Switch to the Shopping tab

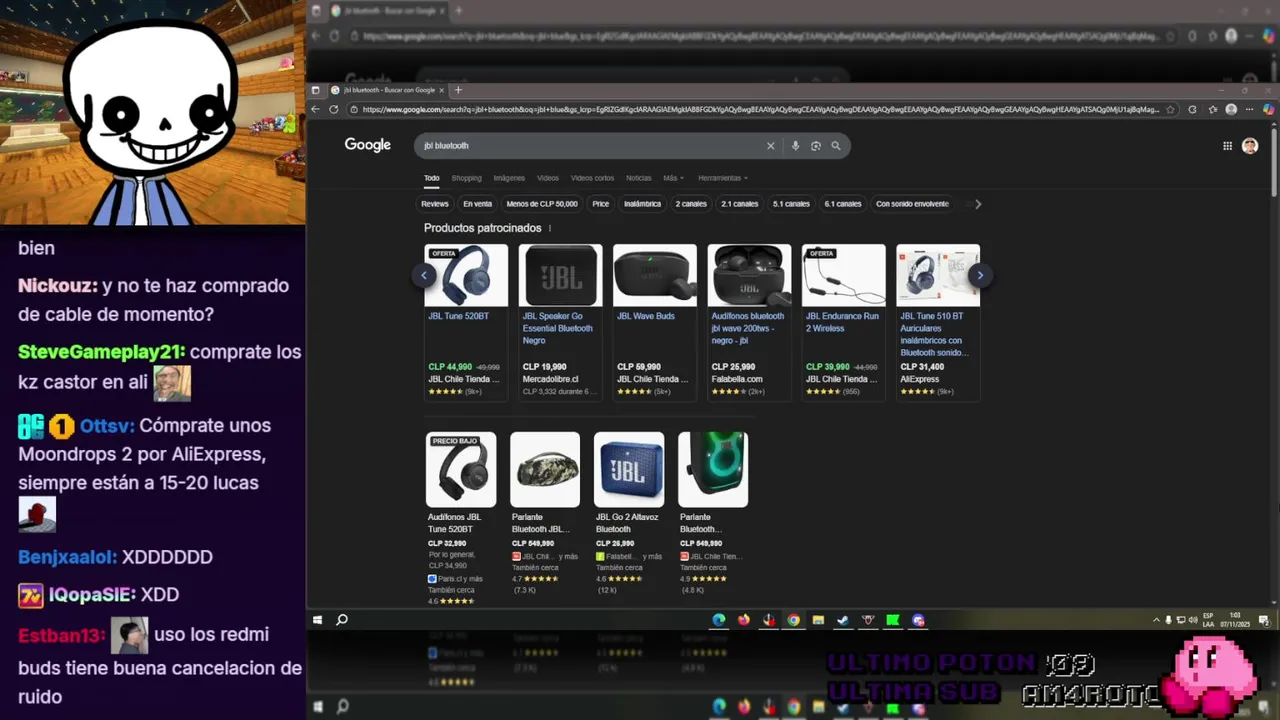pyautogui.click(x=466, y=178)
